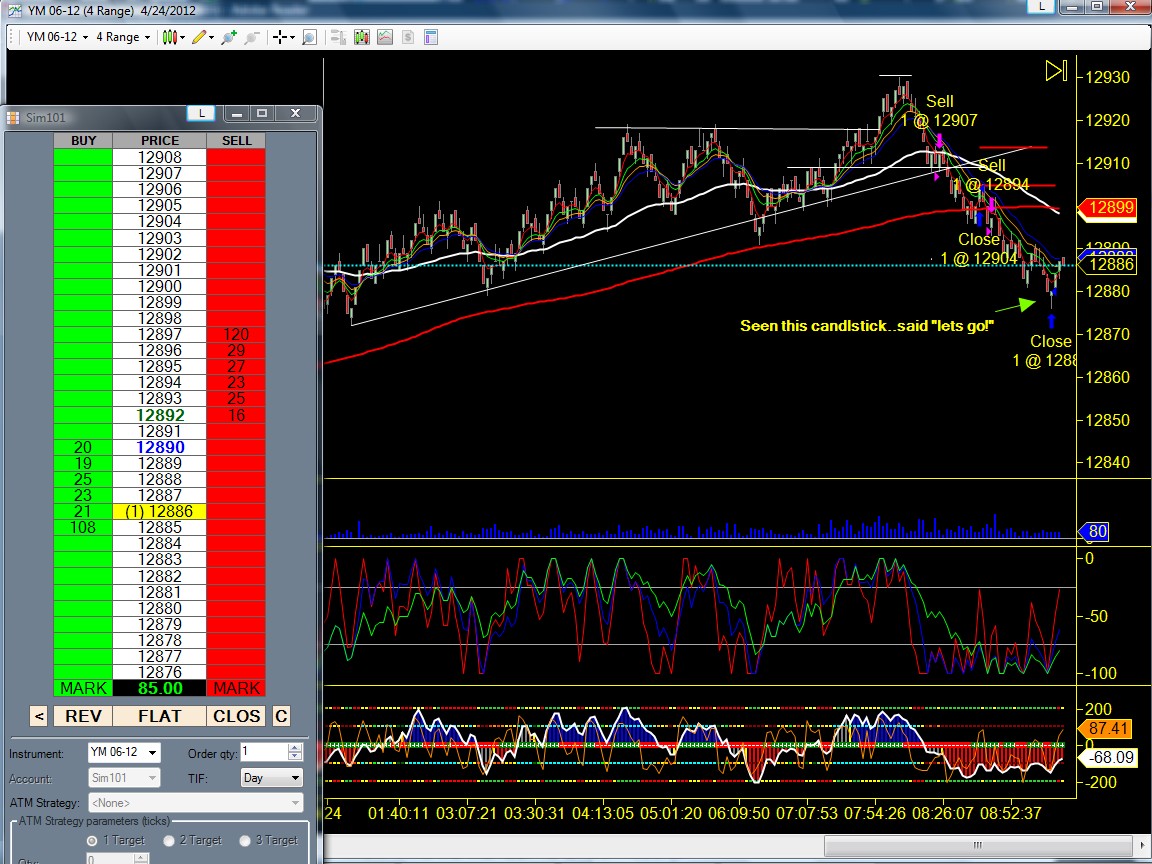
Task: Click the orange 87.41 indicator marker
Action: tap(1106, 728)
